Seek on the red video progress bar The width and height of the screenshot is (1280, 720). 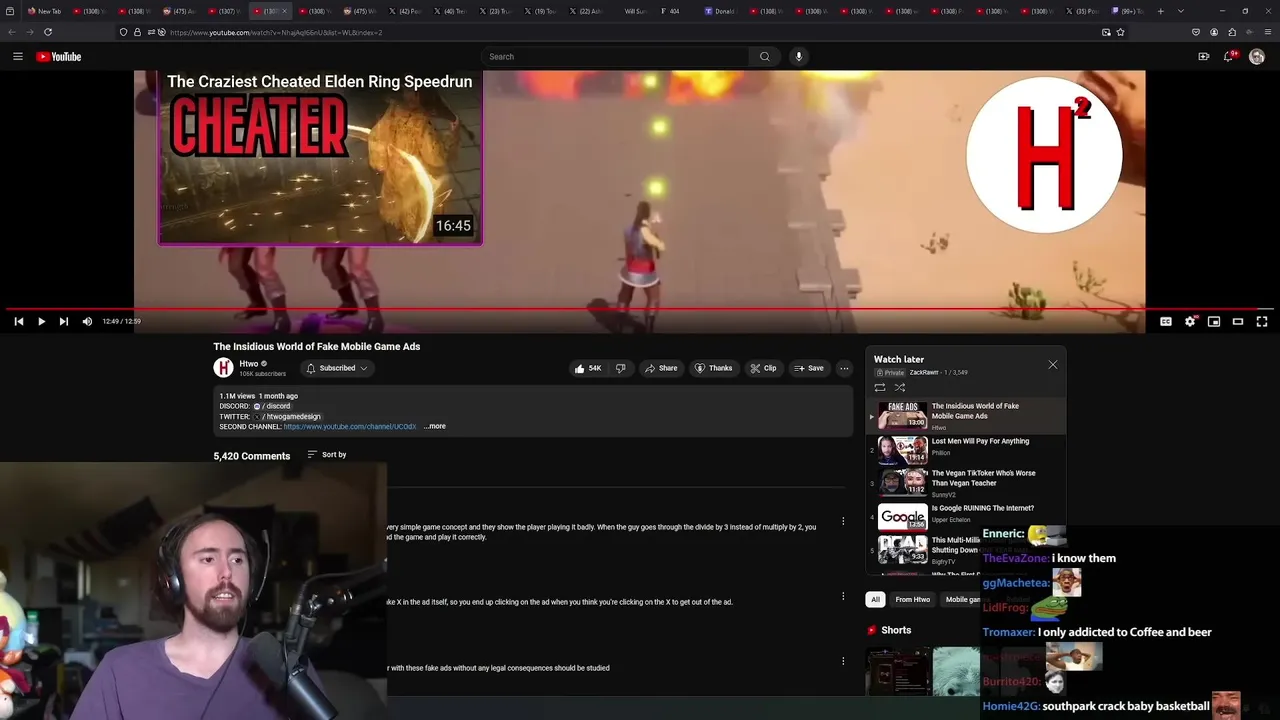pos(640,310)
